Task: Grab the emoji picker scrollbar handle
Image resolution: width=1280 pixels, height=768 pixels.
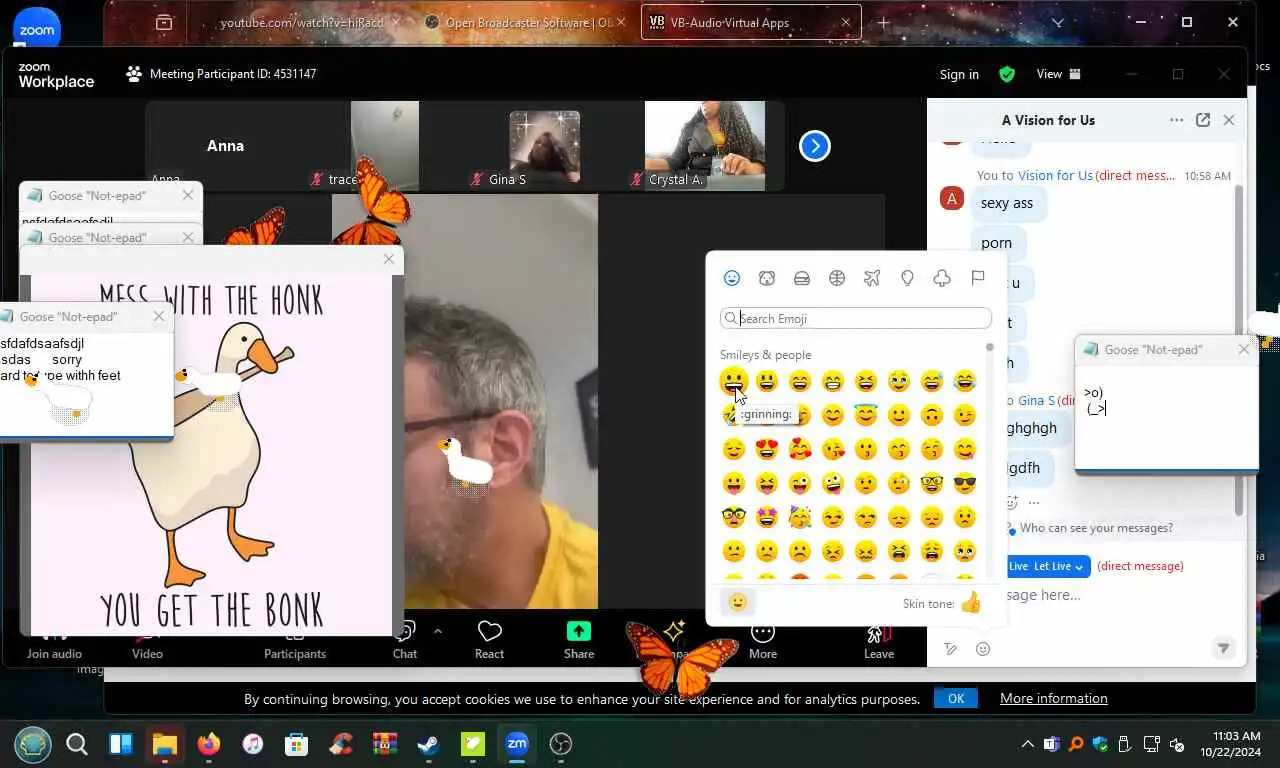Action: (x=990, y=347)
